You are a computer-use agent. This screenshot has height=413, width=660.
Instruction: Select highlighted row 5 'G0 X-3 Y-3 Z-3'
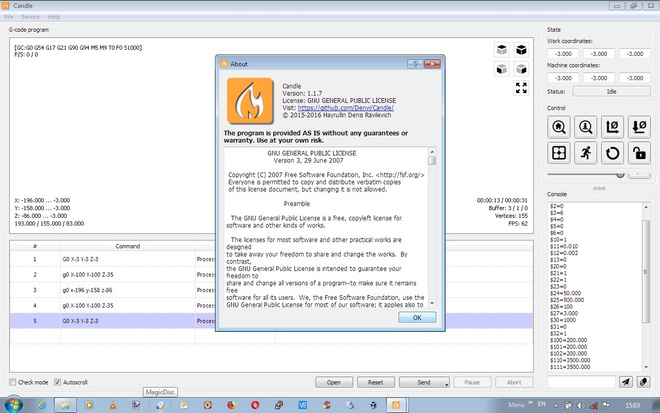click(271, 321)
